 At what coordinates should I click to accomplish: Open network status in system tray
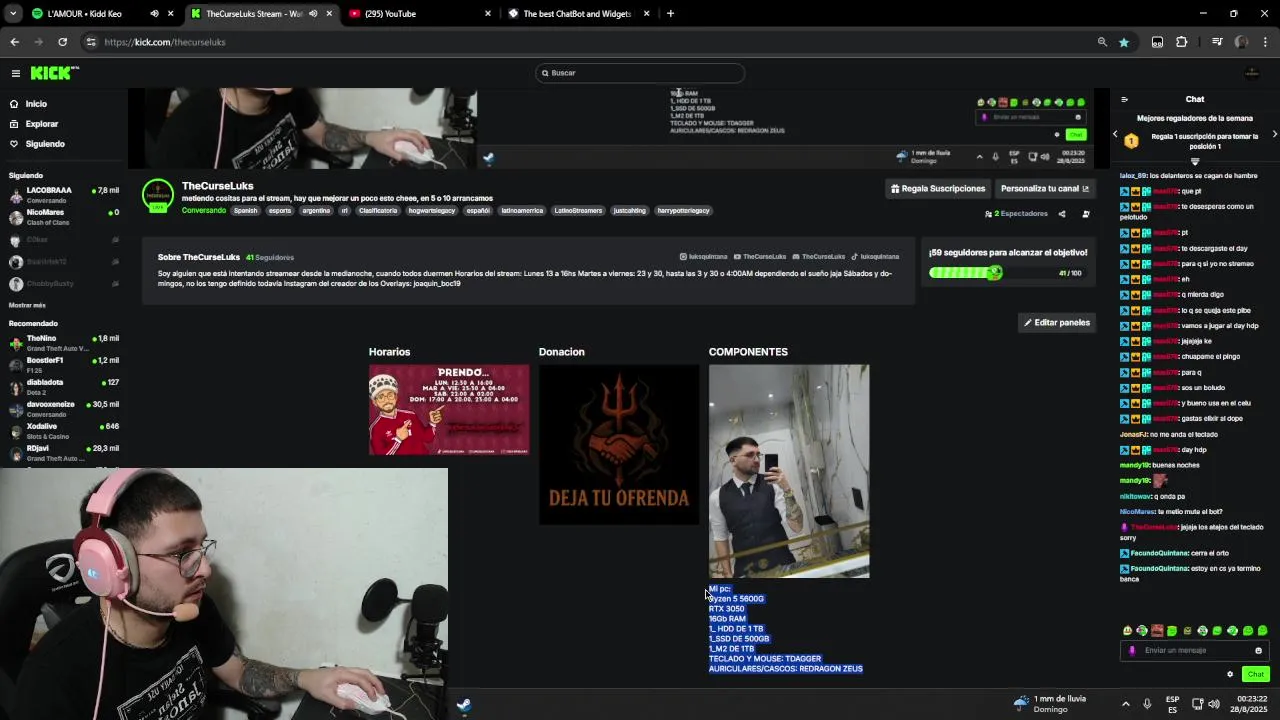click(1198, 704)
